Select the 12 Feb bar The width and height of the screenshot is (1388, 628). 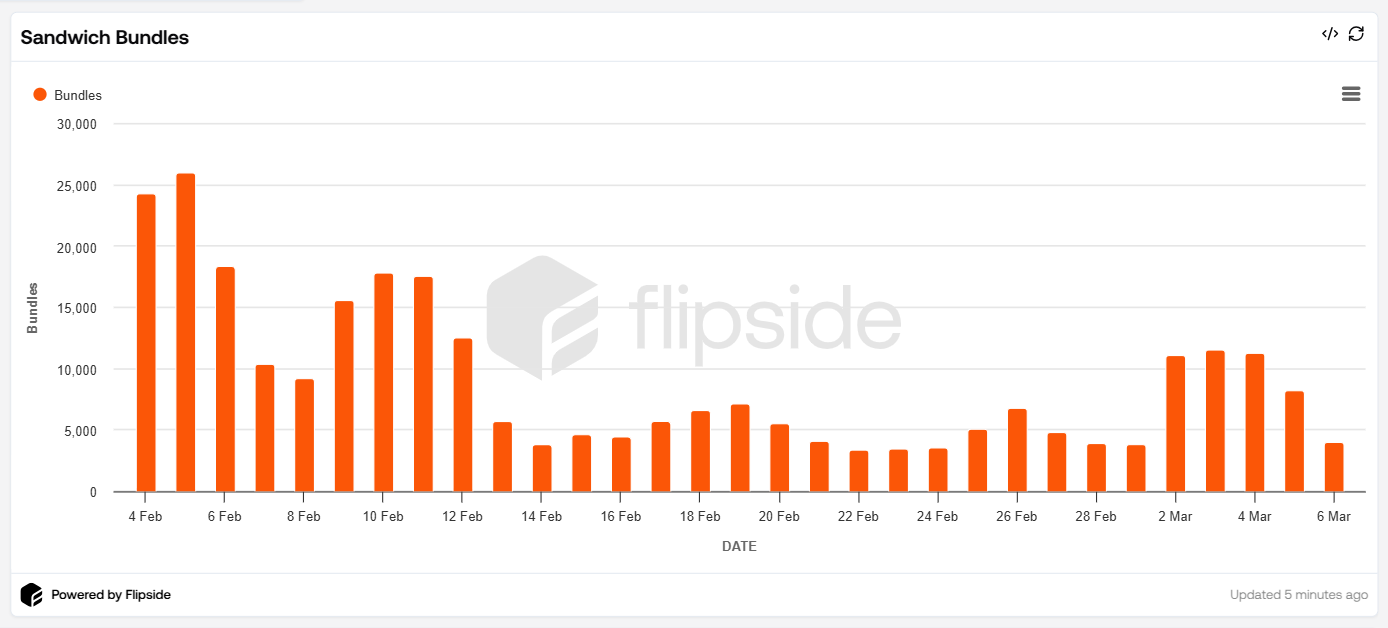tap(462, 415)
